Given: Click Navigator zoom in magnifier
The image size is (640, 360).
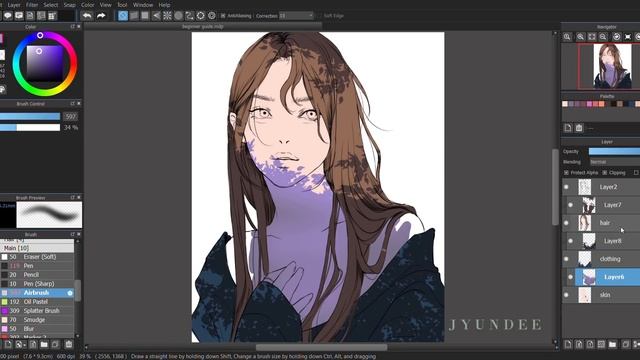Looking at the screenshot, I should (x=580, y=37).
